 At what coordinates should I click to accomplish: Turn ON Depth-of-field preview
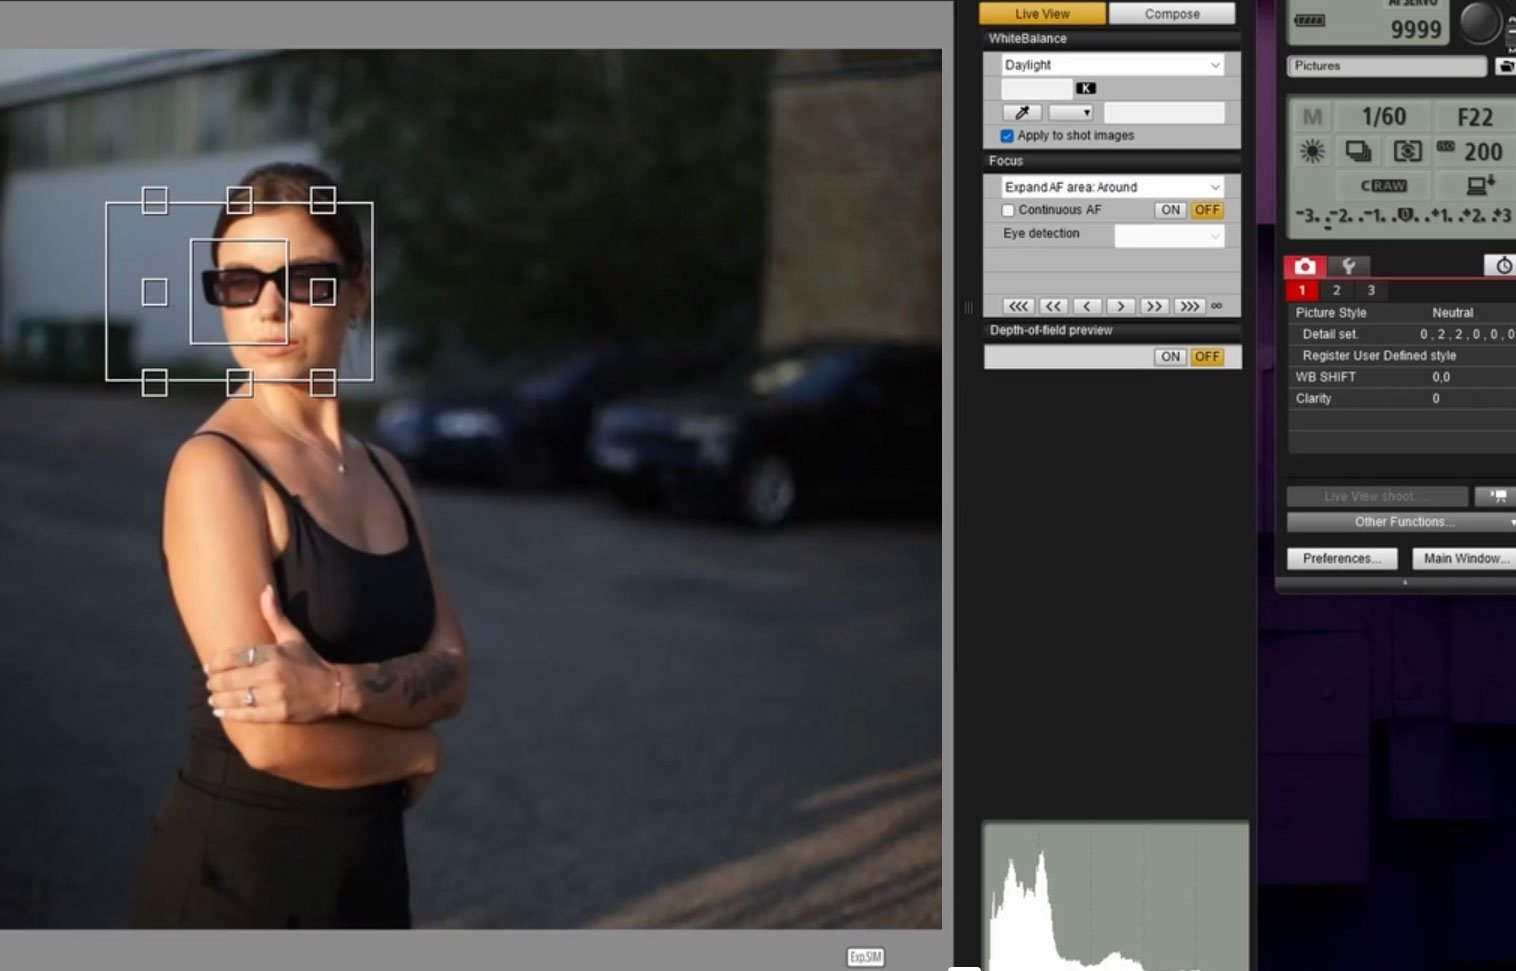(1170, 357)
